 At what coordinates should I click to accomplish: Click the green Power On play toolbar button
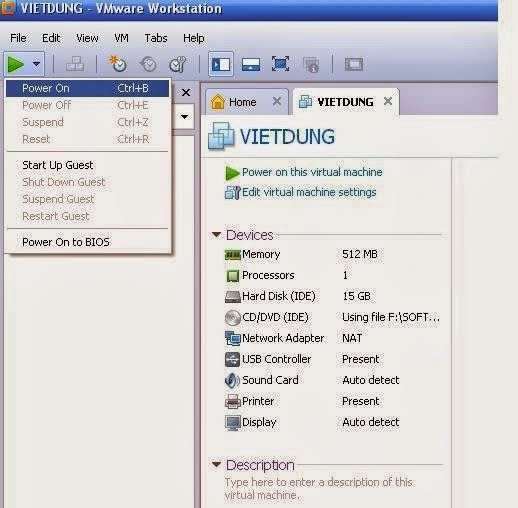(16, 64)
